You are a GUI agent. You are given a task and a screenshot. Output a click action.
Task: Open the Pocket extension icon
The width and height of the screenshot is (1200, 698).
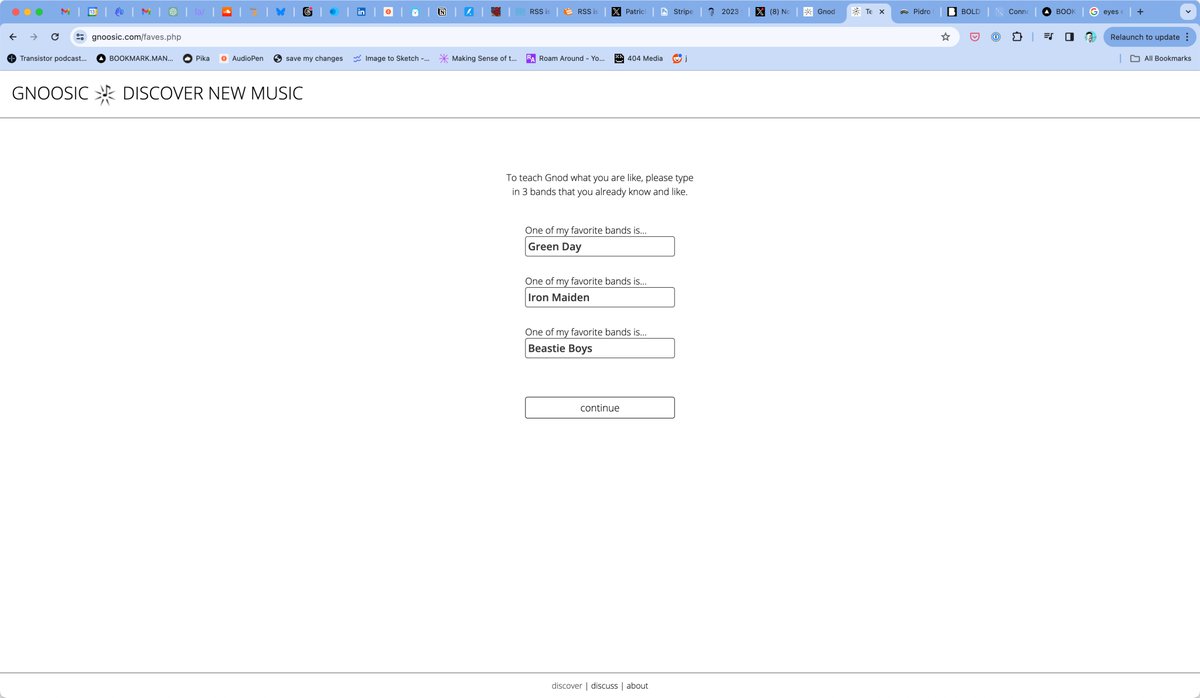pyautogui.click(x=974, y=37)
